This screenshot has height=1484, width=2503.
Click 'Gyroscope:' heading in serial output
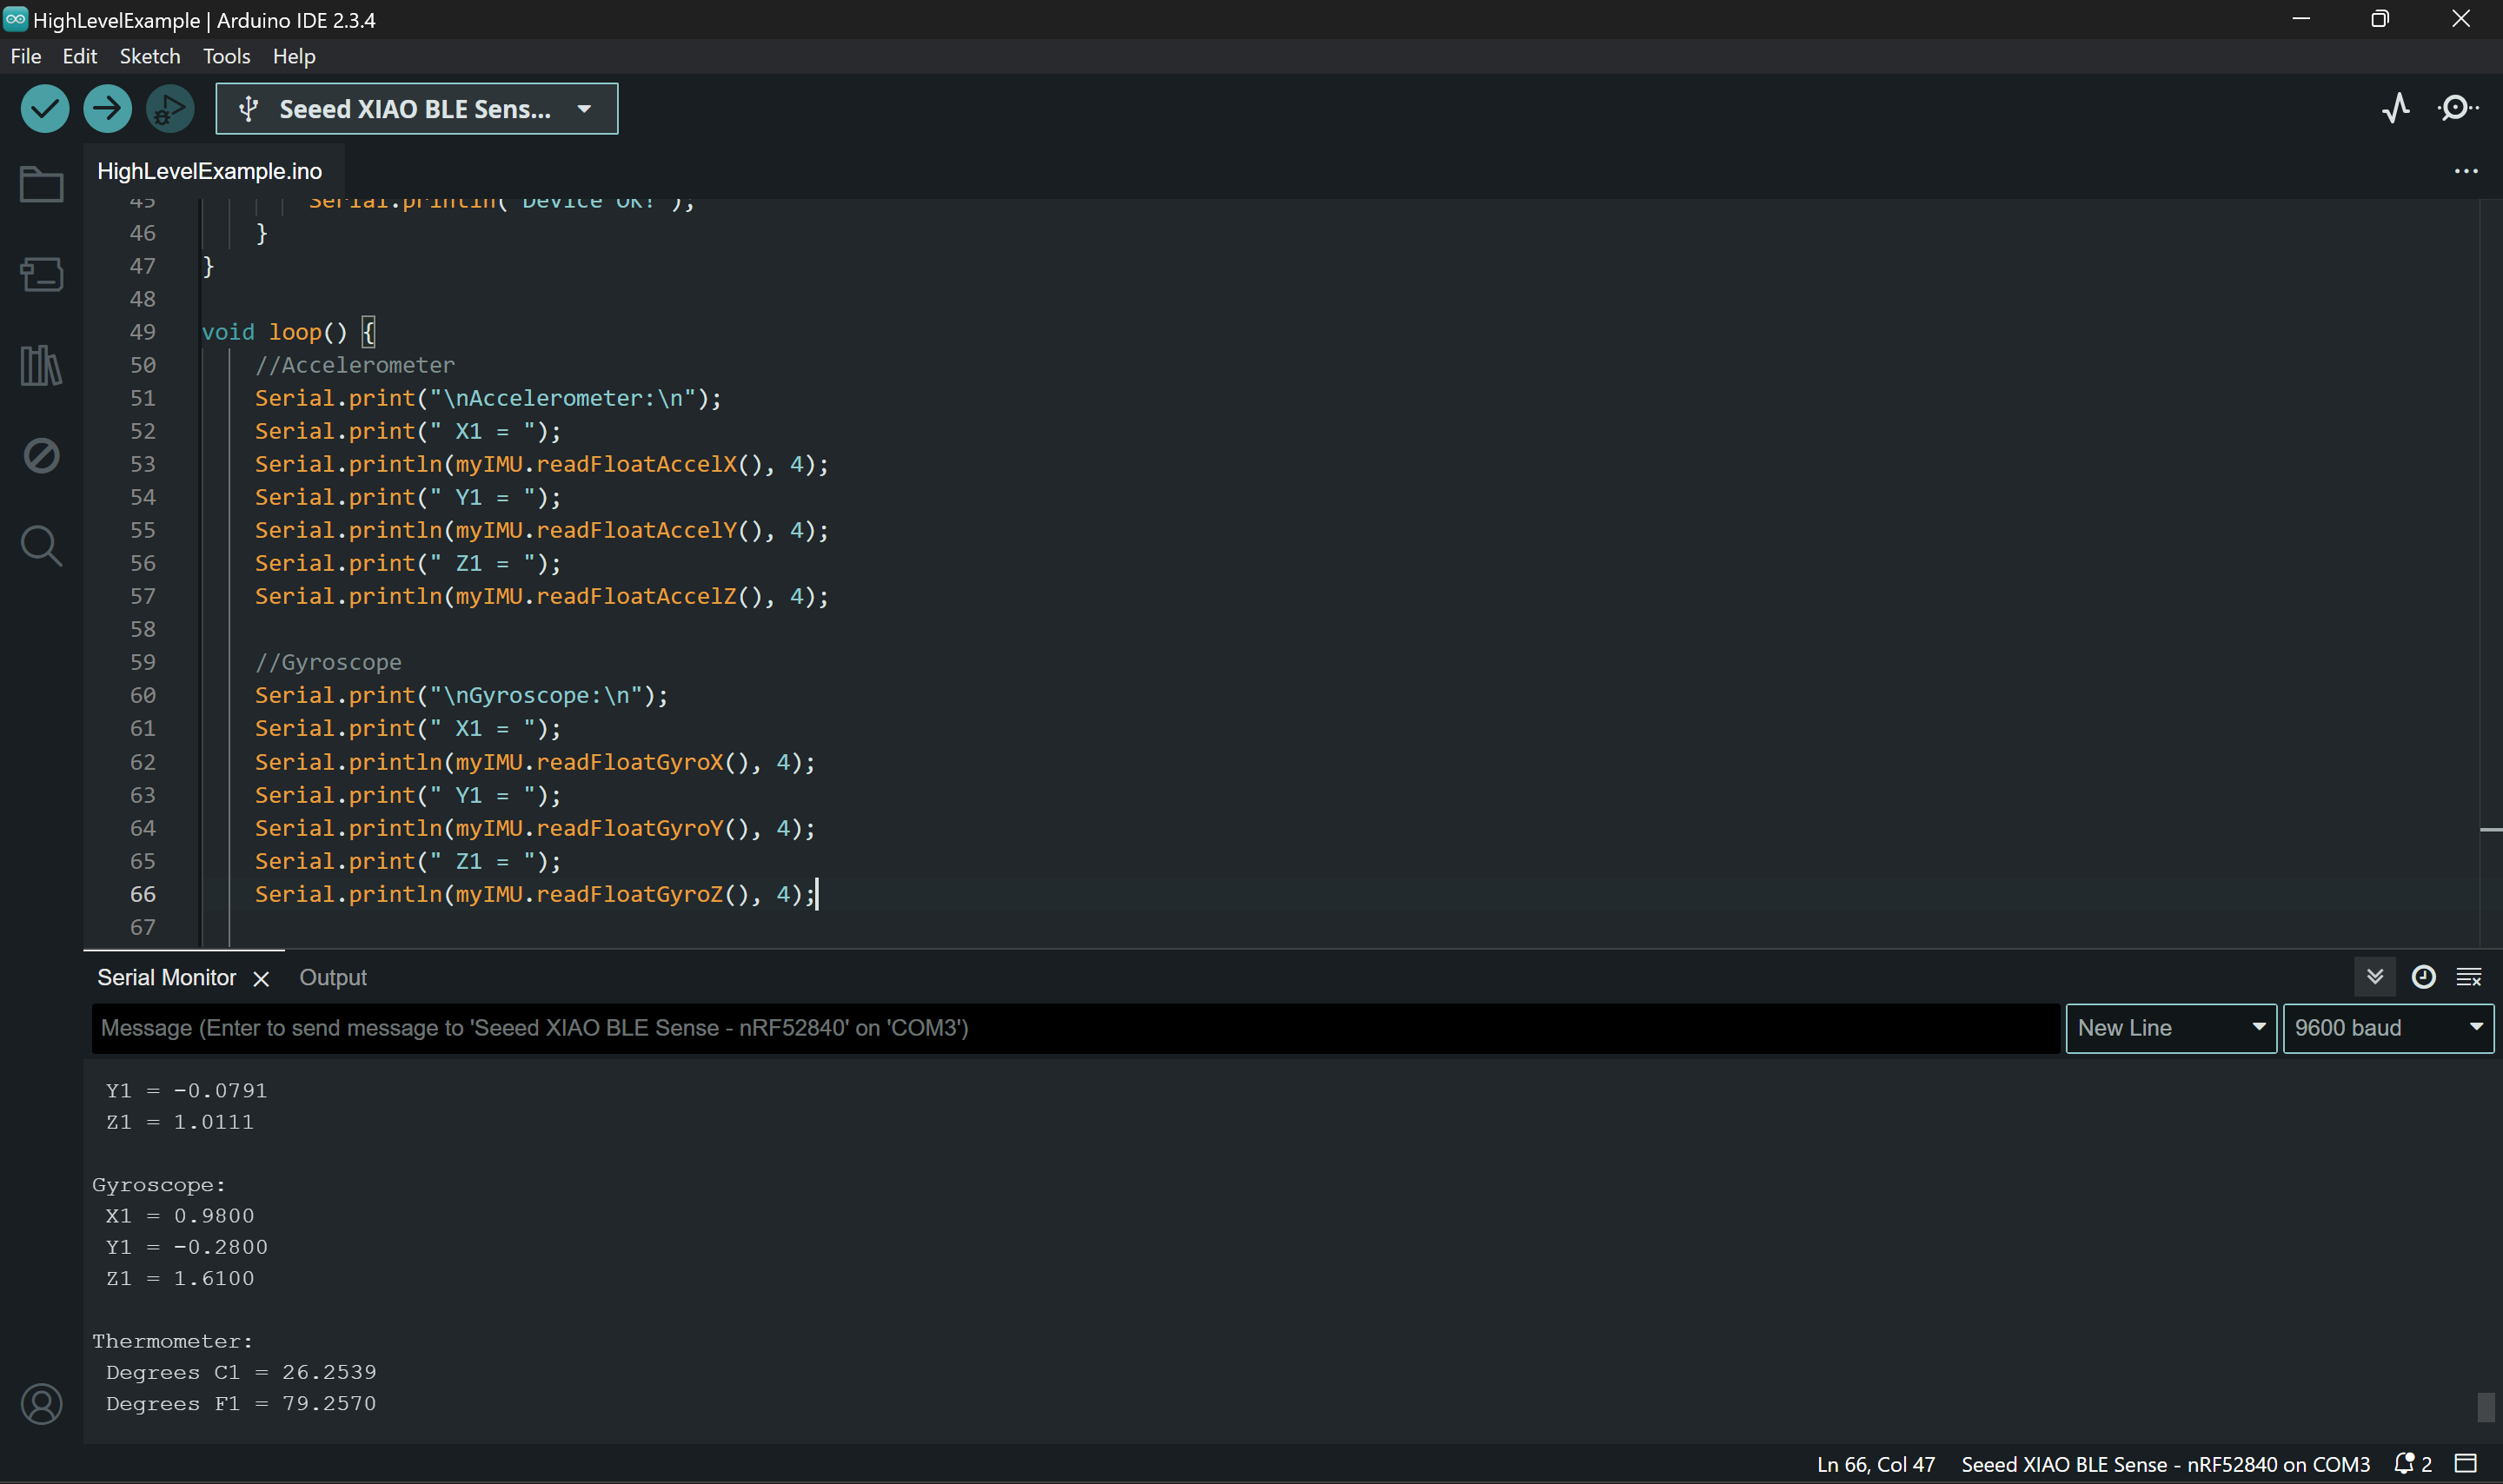159,1185
